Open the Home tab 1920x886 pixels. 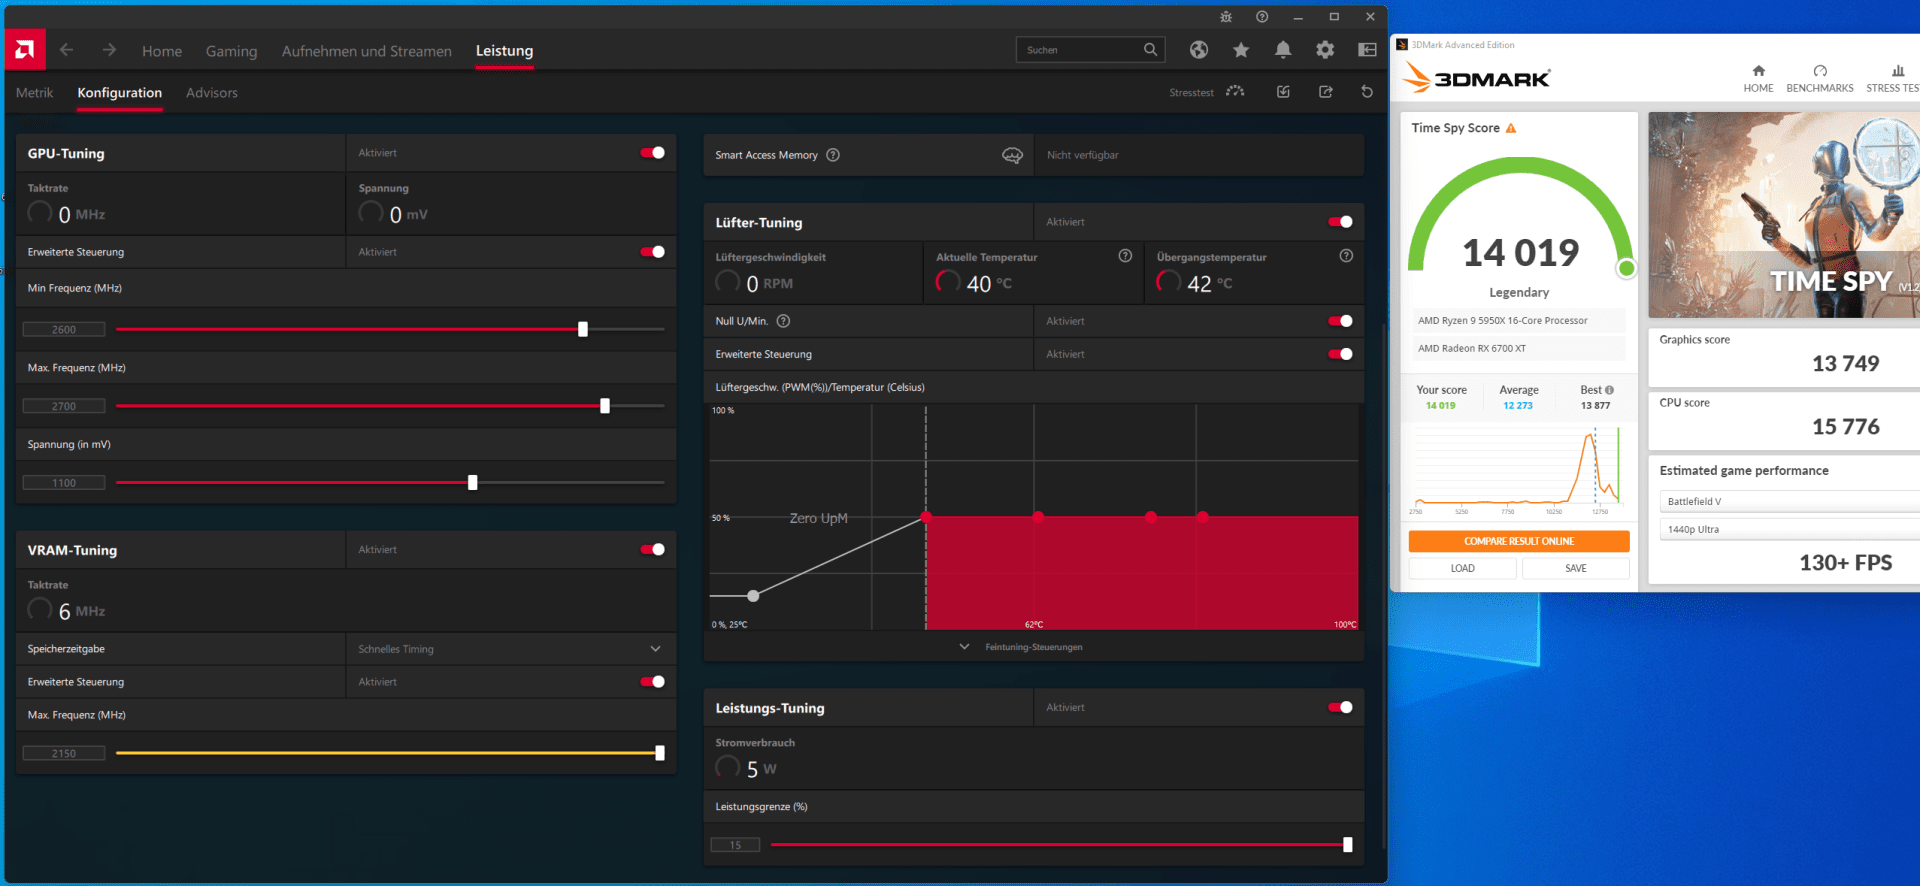click(x=162, y=51)
